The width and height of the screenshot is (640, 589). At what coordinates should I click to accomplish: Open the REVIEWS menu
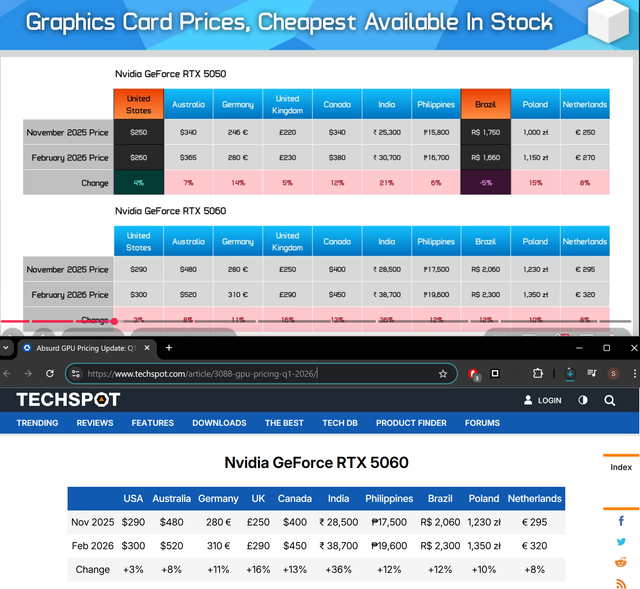tap(95, 423)
